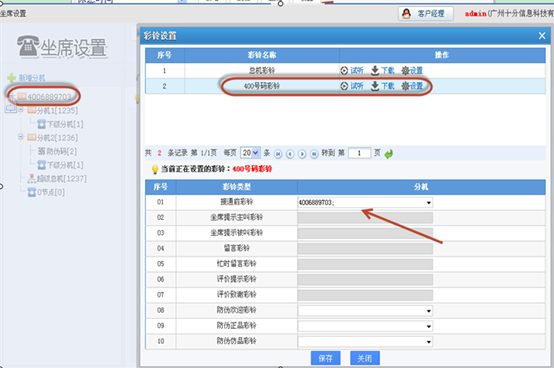Viewport: 554px width, 368px height.
Task: Open the gear settings for 400号码彩铃
Action: (405, 86)
